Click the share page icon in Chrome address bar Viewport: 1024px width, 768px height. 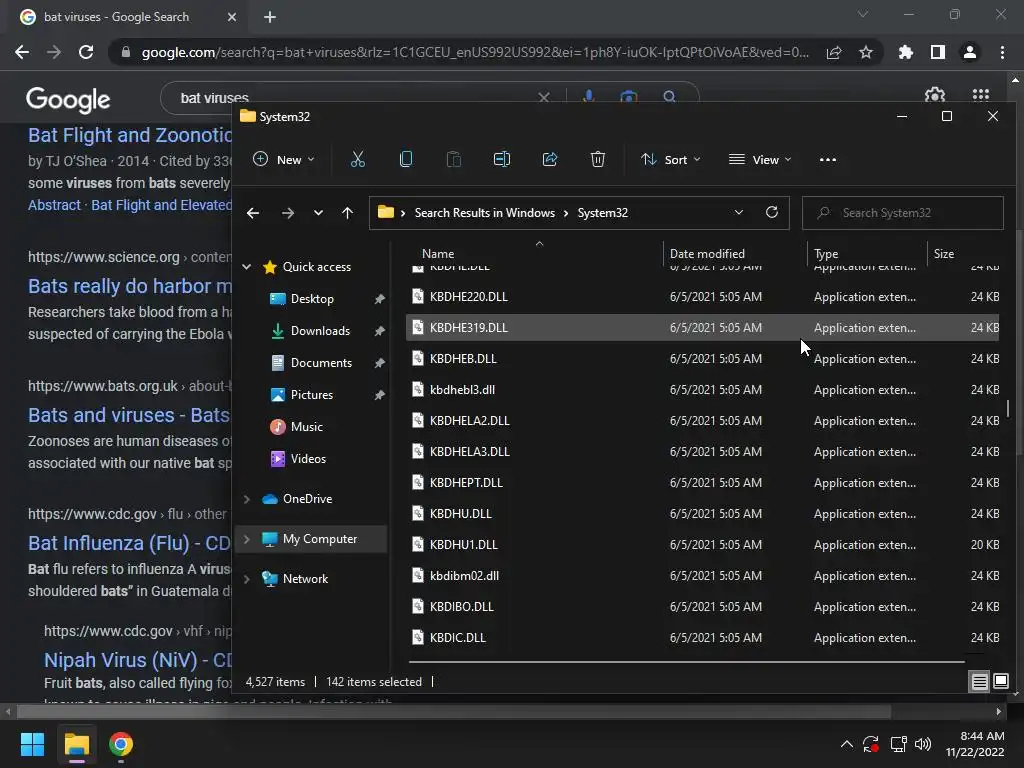click(834, 52)
